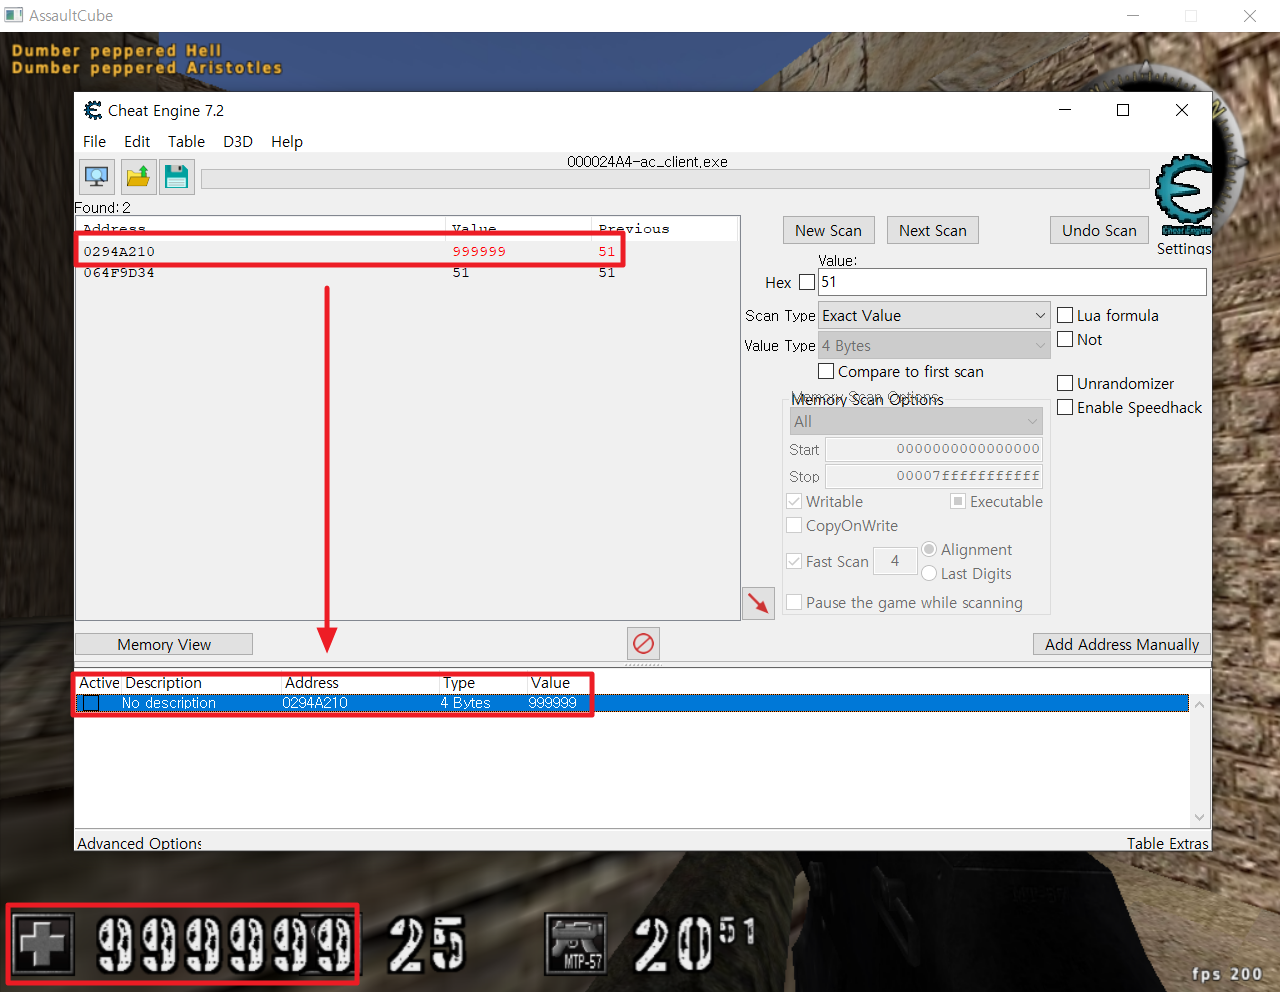This screenshot has width=1280, height=992.
Task: Open the Help menu
Action: [287, 142]
